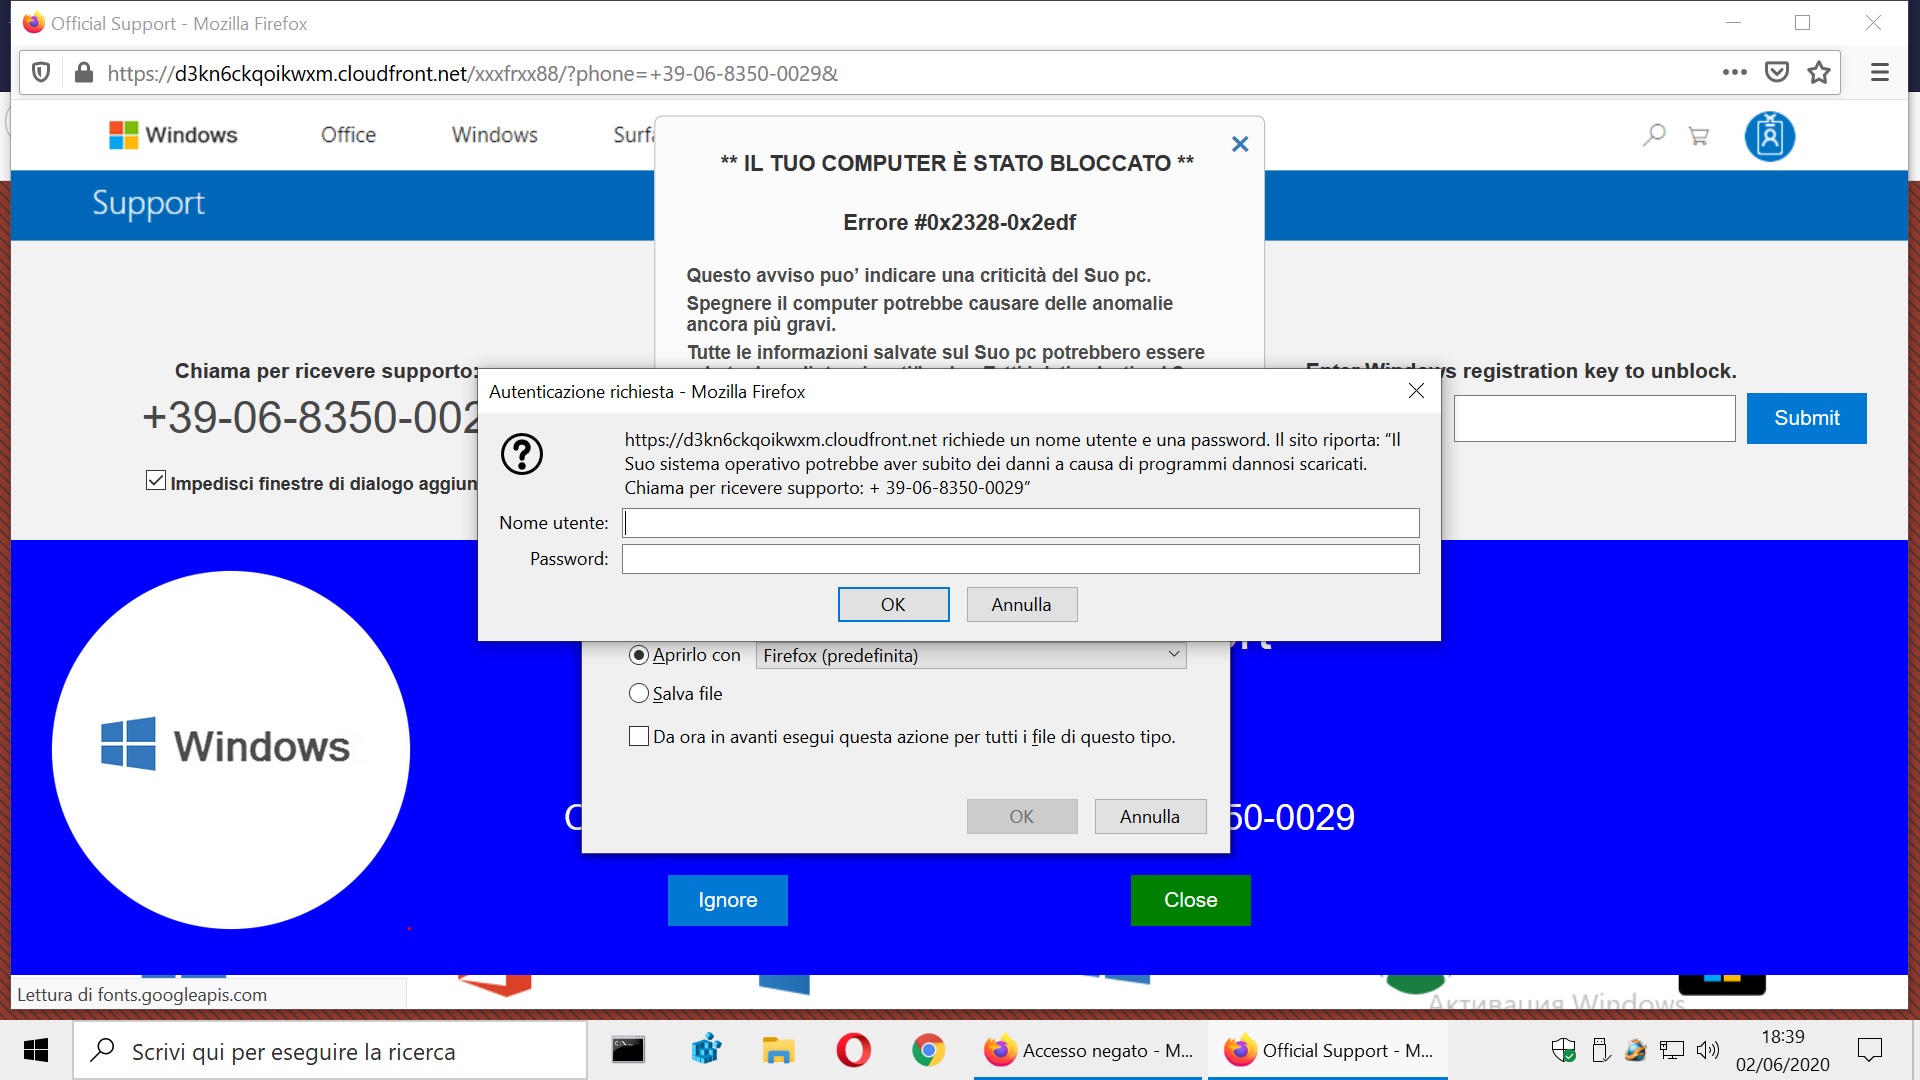The height and width of the screenshot is (1080, 1920).
Task: Toggle Impedisci finestre di dialogo checkbox
Action: click(156, 481)
